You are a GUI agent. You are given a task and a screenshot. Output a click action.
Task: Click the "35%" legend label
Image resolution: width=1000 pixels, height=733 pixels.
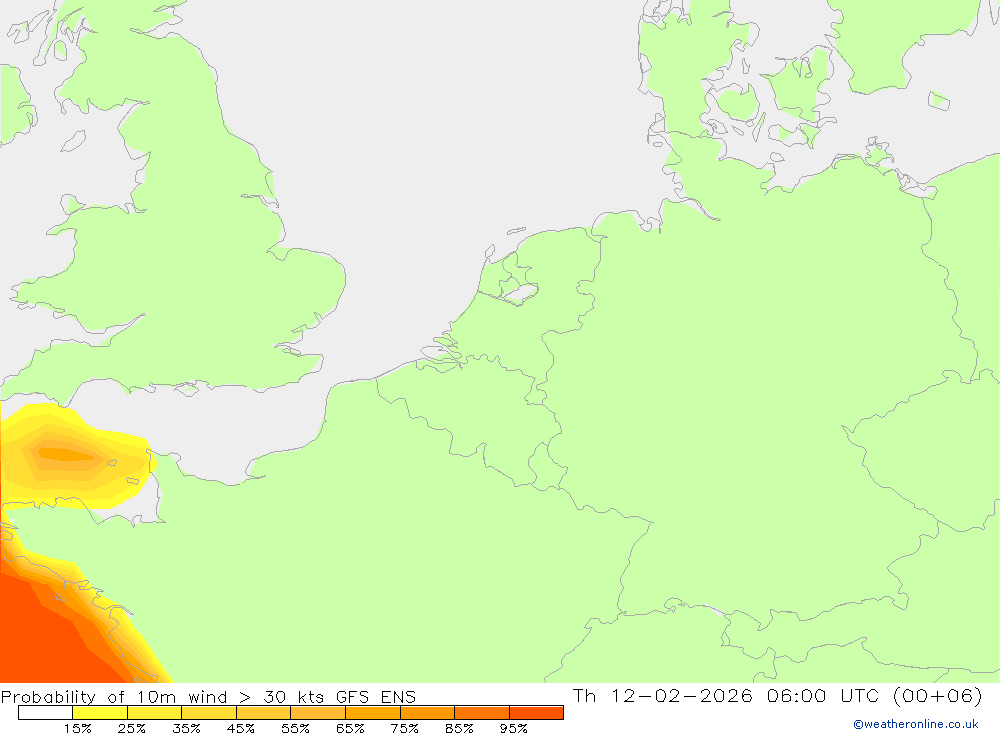(186, 728)
